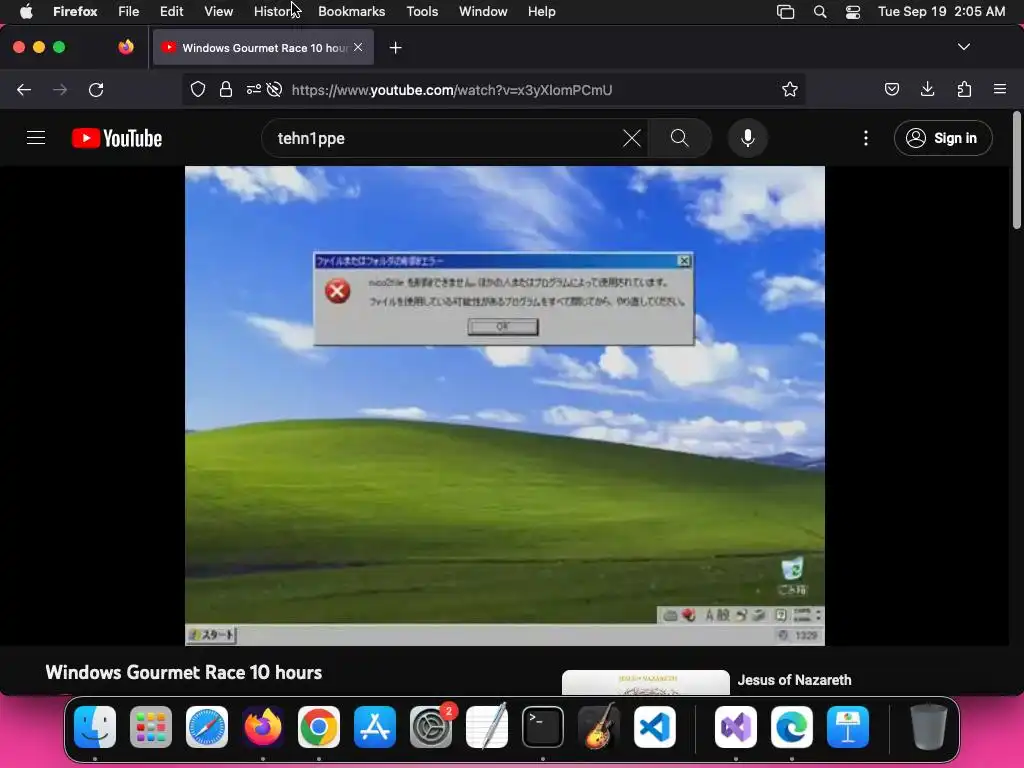This screenshot has height=768, width=1024.
Task: Open Visual Studio Code from the Dock
Action: click(655, 727)
